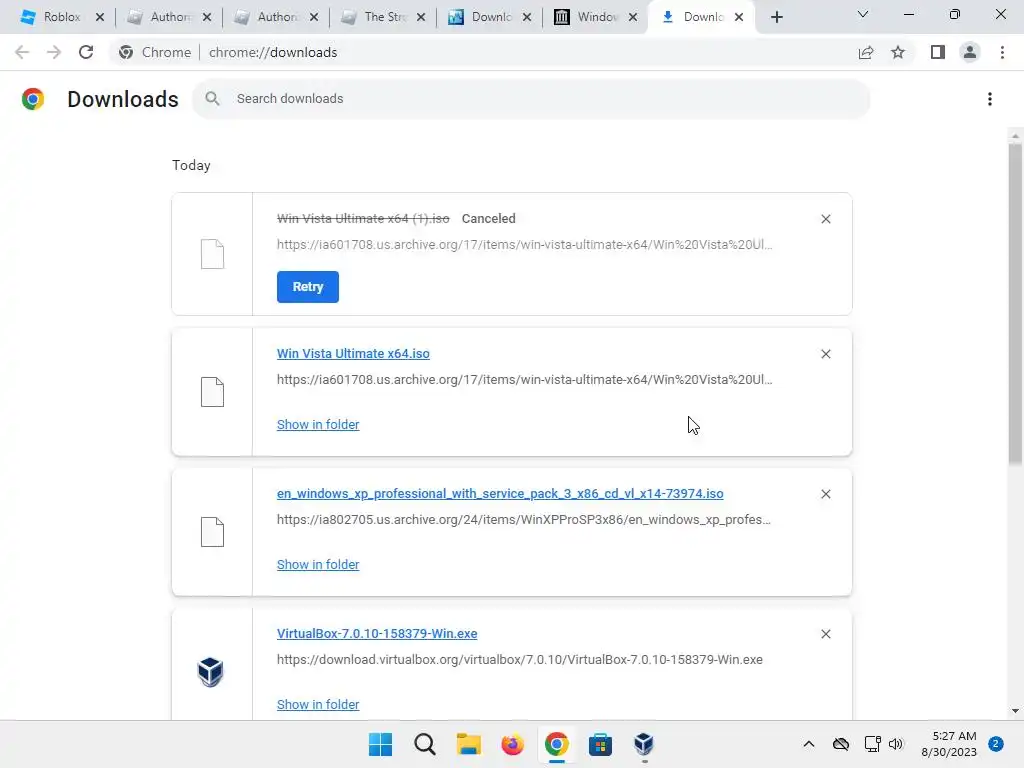1024x768 pixels.
Task: Click file icon of windows xp iso
Action: tap(212, 532)
